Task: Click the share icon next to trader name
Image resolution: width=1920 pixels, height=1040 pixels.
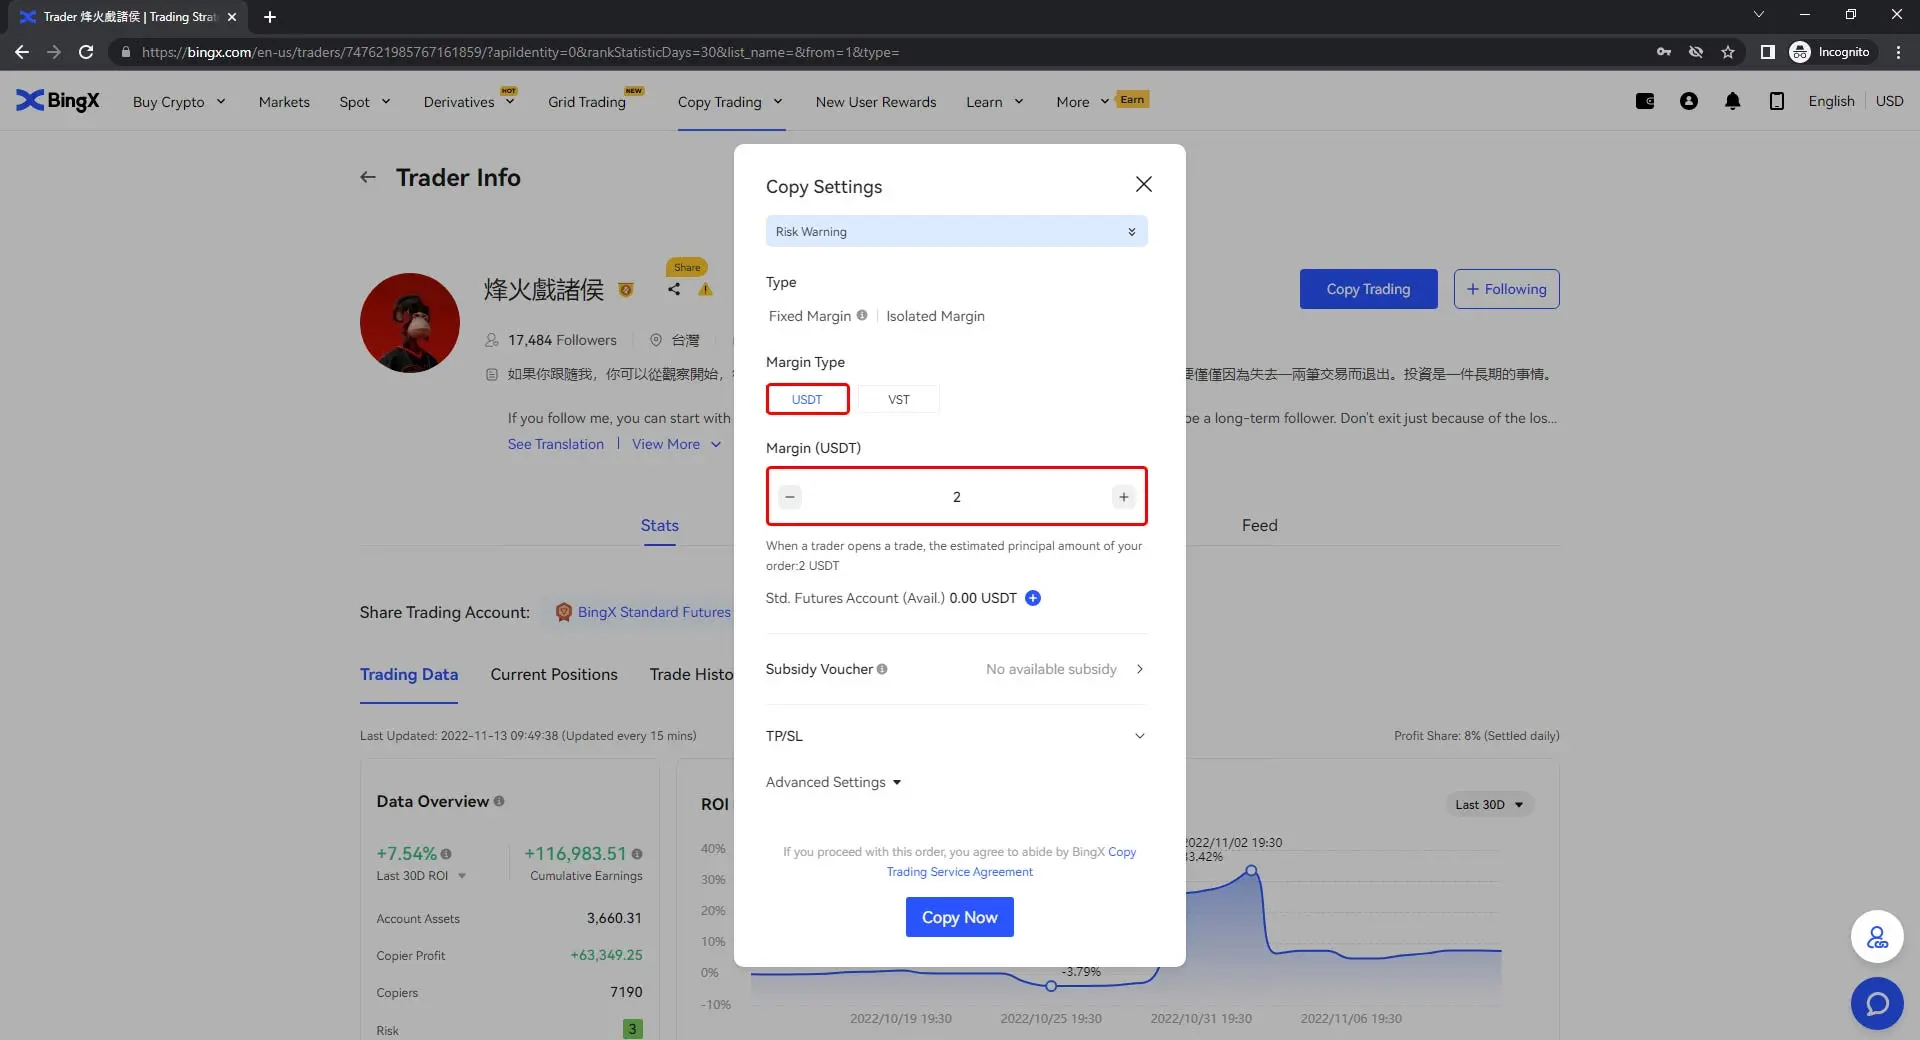Action: click(x=674, y=289)
